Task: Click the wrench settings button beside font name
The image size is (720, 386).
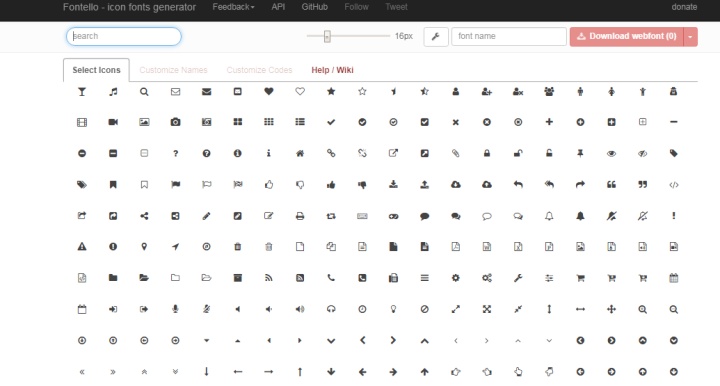Action: [x=435, y=37]
